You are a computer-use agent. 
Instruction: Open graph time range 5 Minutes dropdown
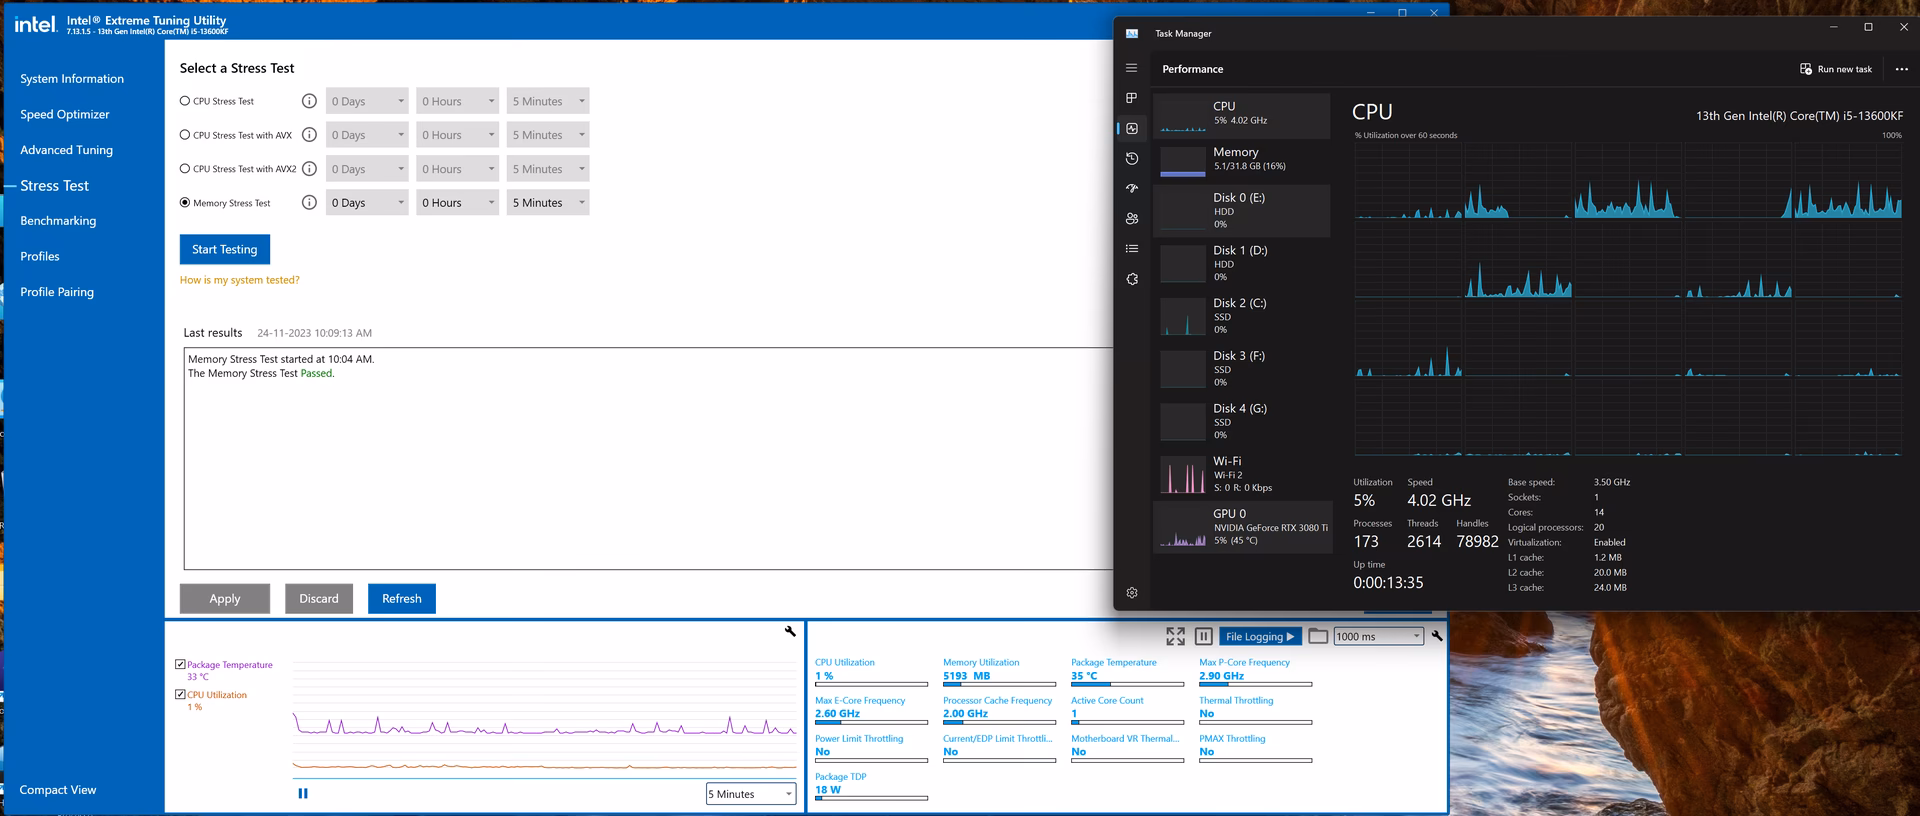click(751, 794)
